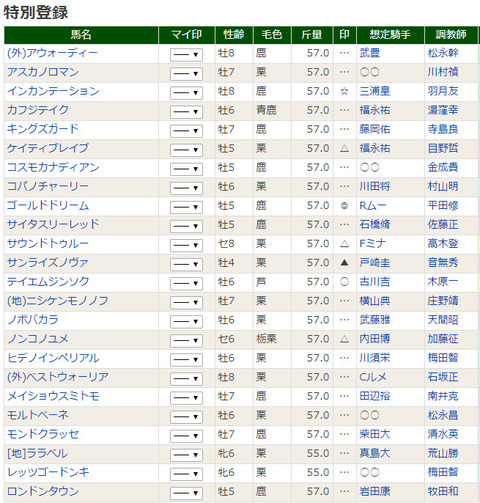Open horse page for モンドクラッセ
This screenshot has width=480, height=503.
(x=43, y=434)
